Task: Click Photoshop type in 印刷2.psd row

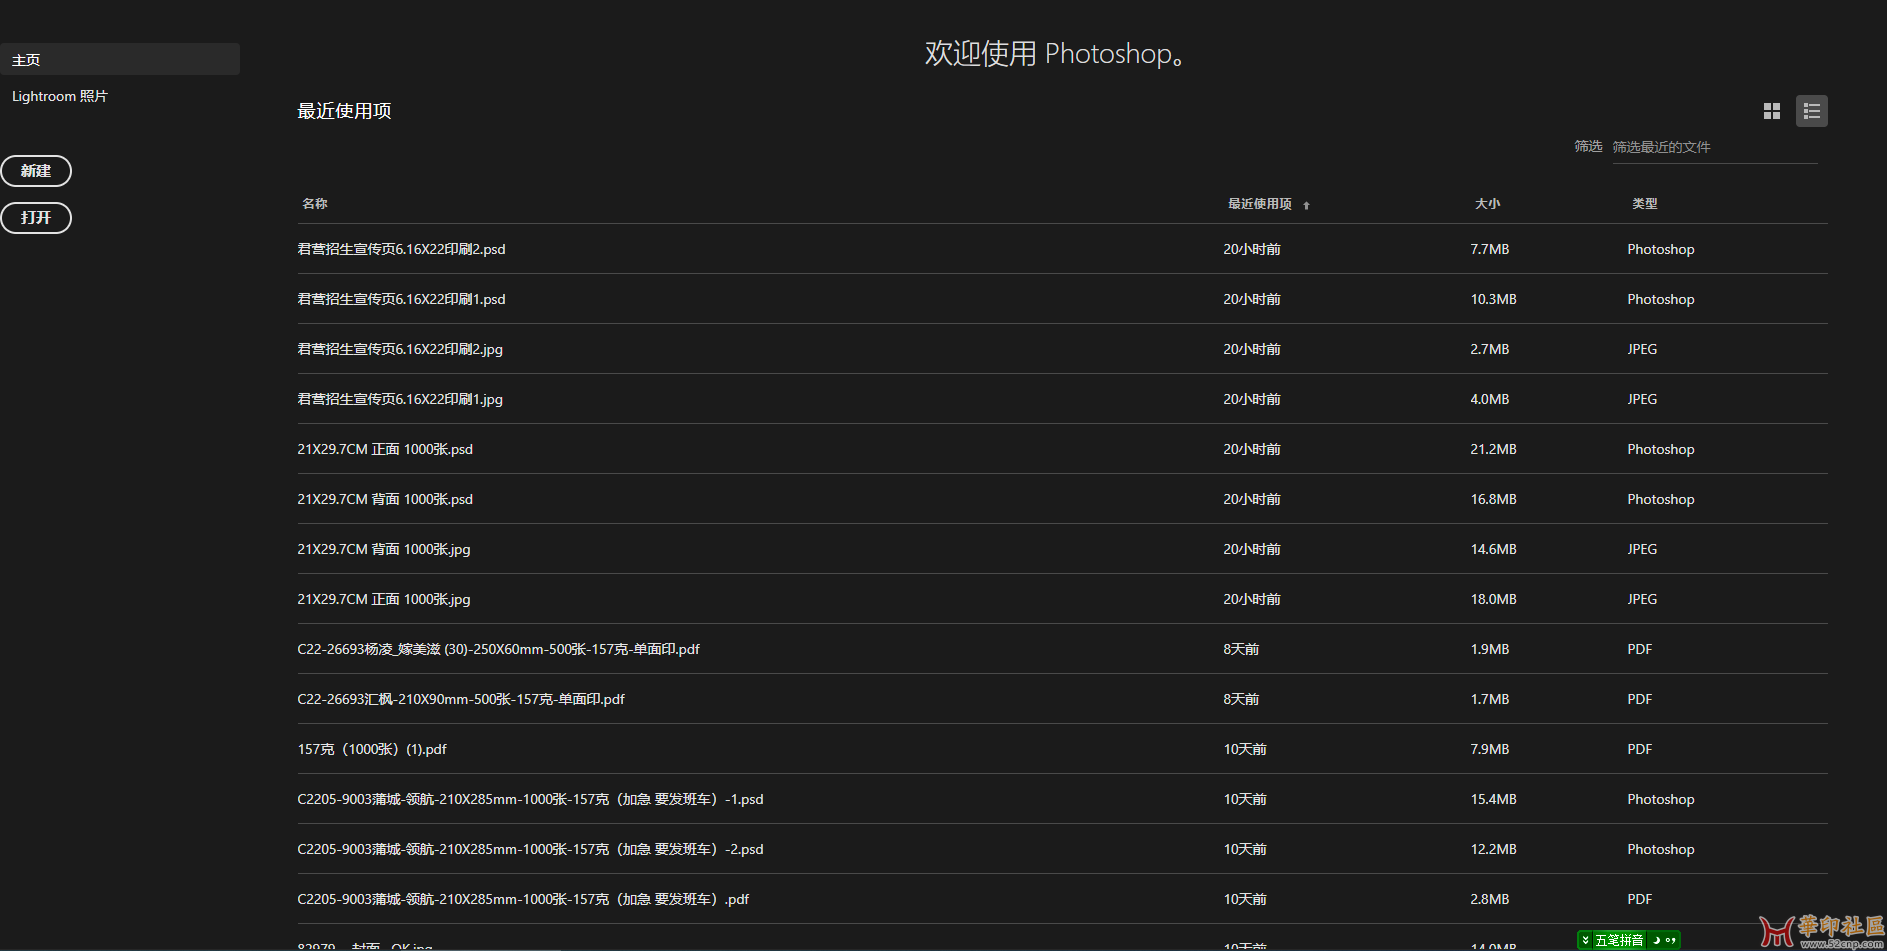Action: click(x=1661, y=249)
